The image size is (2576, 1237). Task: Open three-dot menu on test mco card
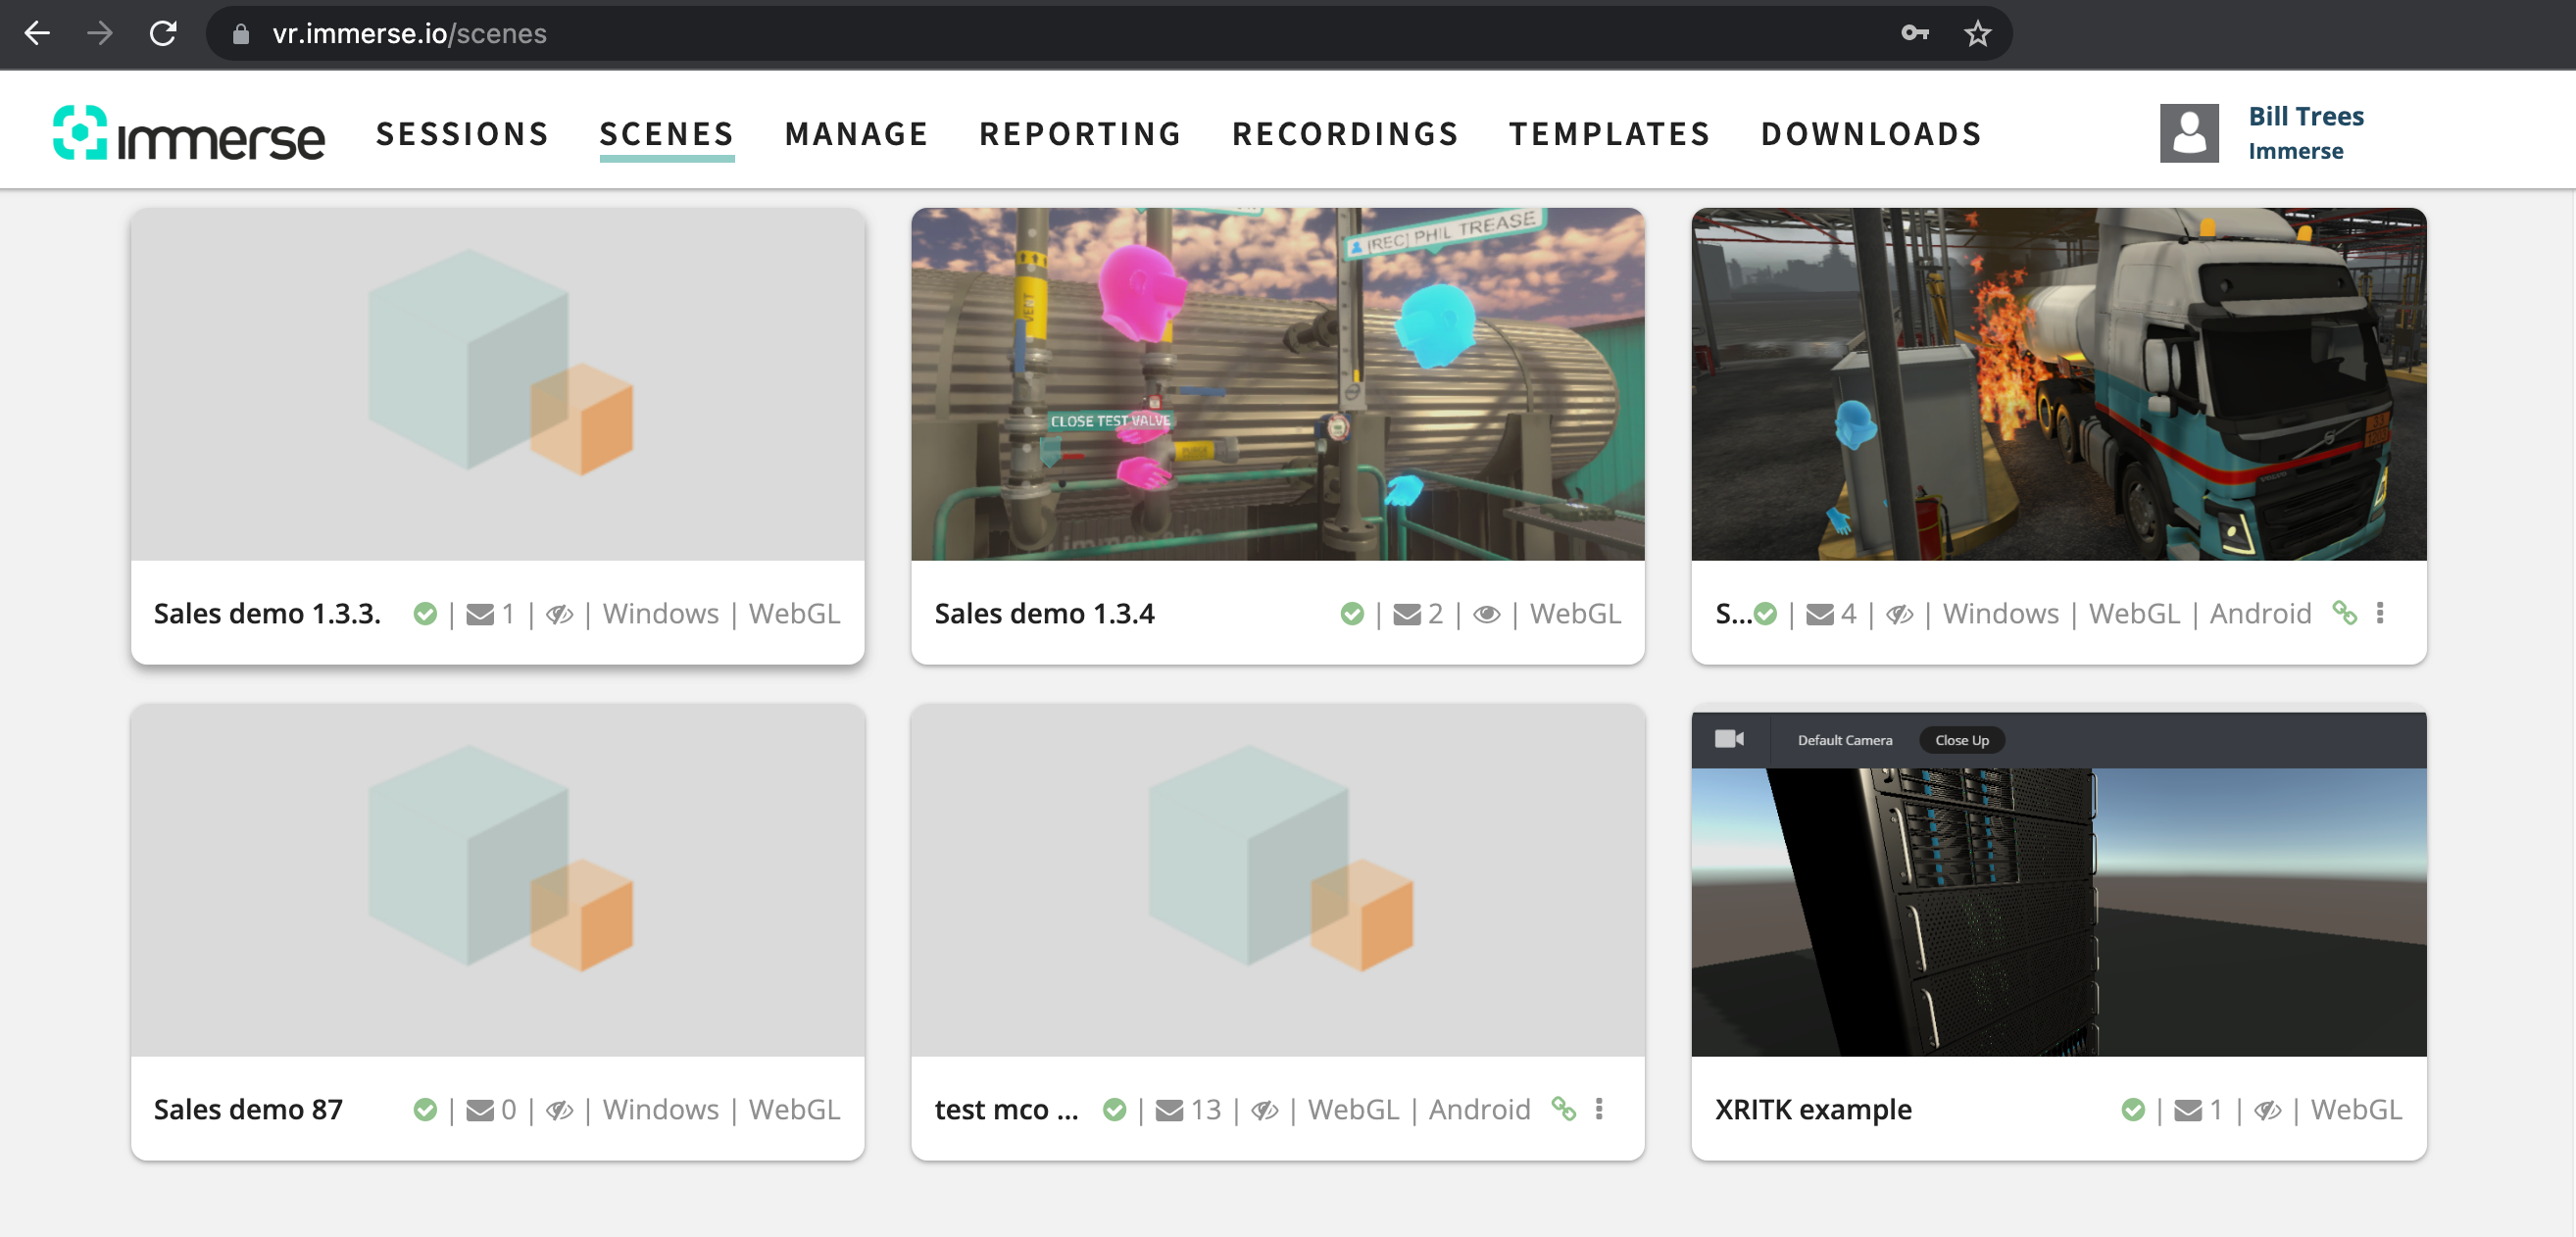tap(1599, 1108)
